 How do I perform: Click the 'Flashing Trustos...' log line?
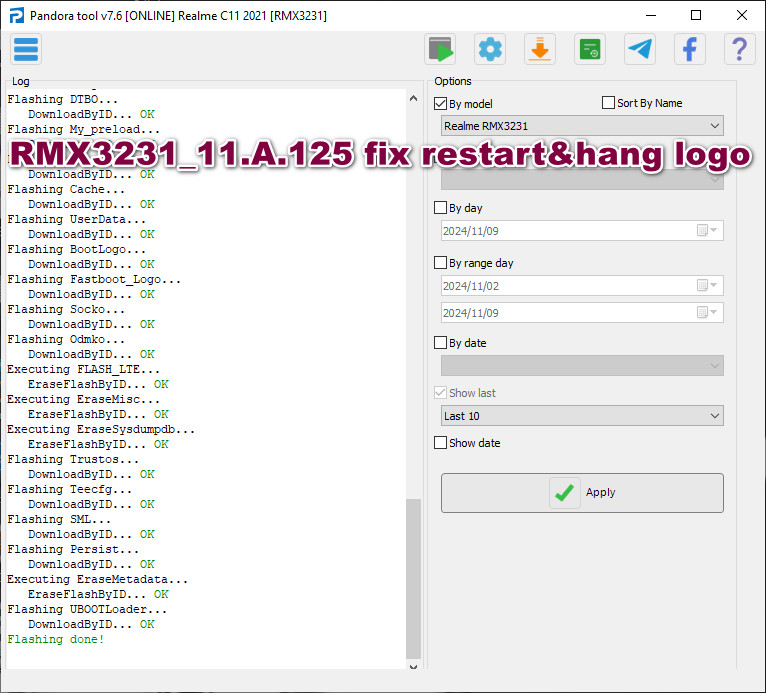tap(73, 460)
